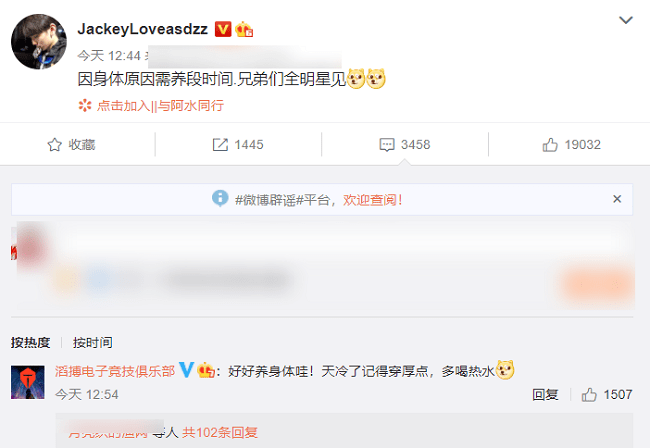650x448 pixels.
Task: Click the crown membership badge beside username
Action: (x=244, y=29)
